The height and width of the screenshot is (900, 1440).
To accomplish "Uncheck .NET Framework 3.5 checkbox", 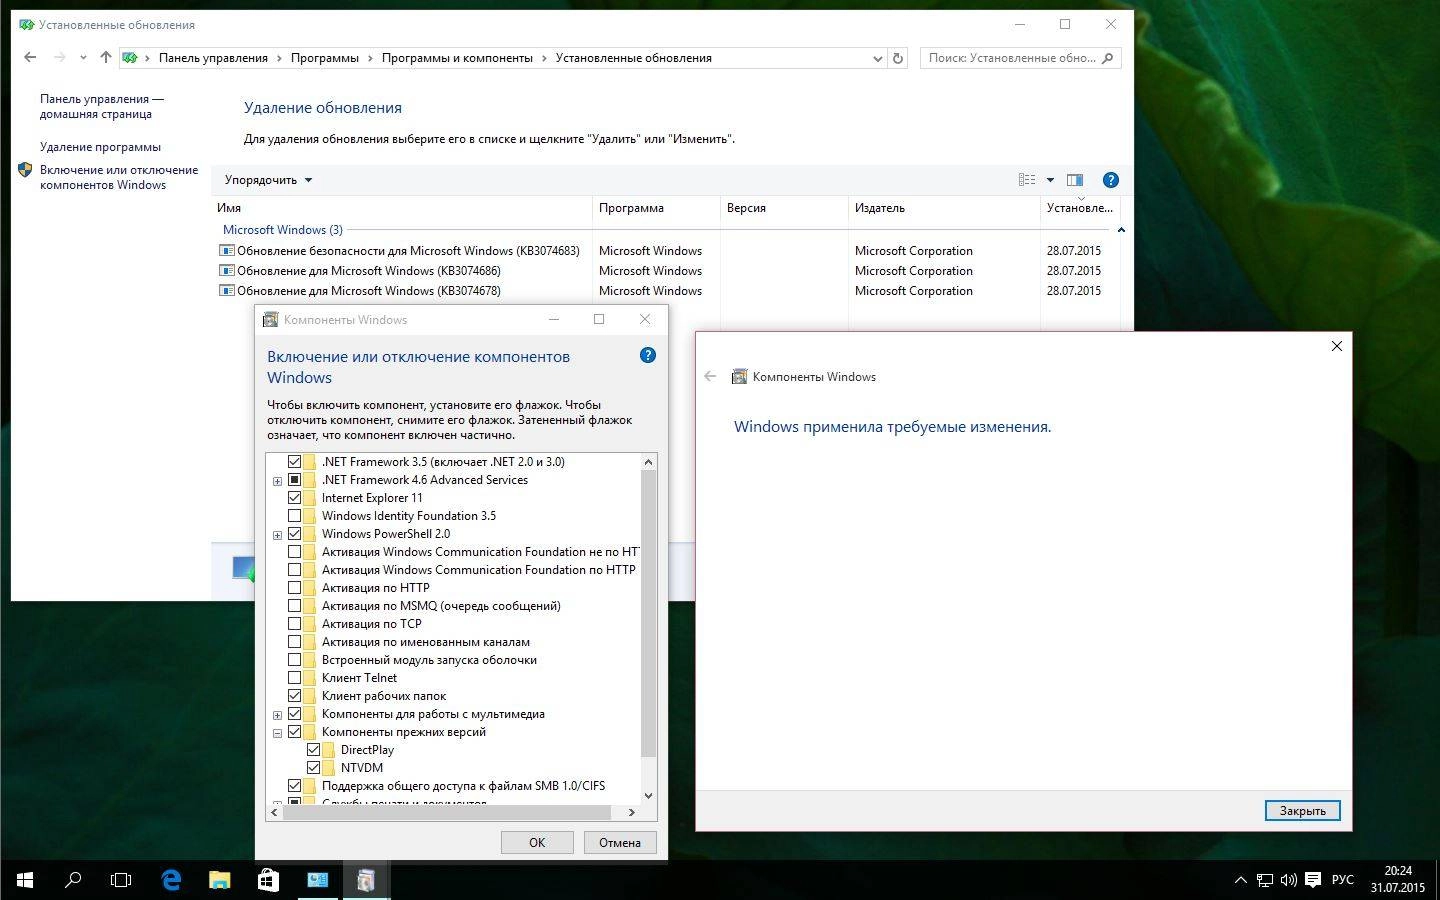I will (x=294, y=462).
